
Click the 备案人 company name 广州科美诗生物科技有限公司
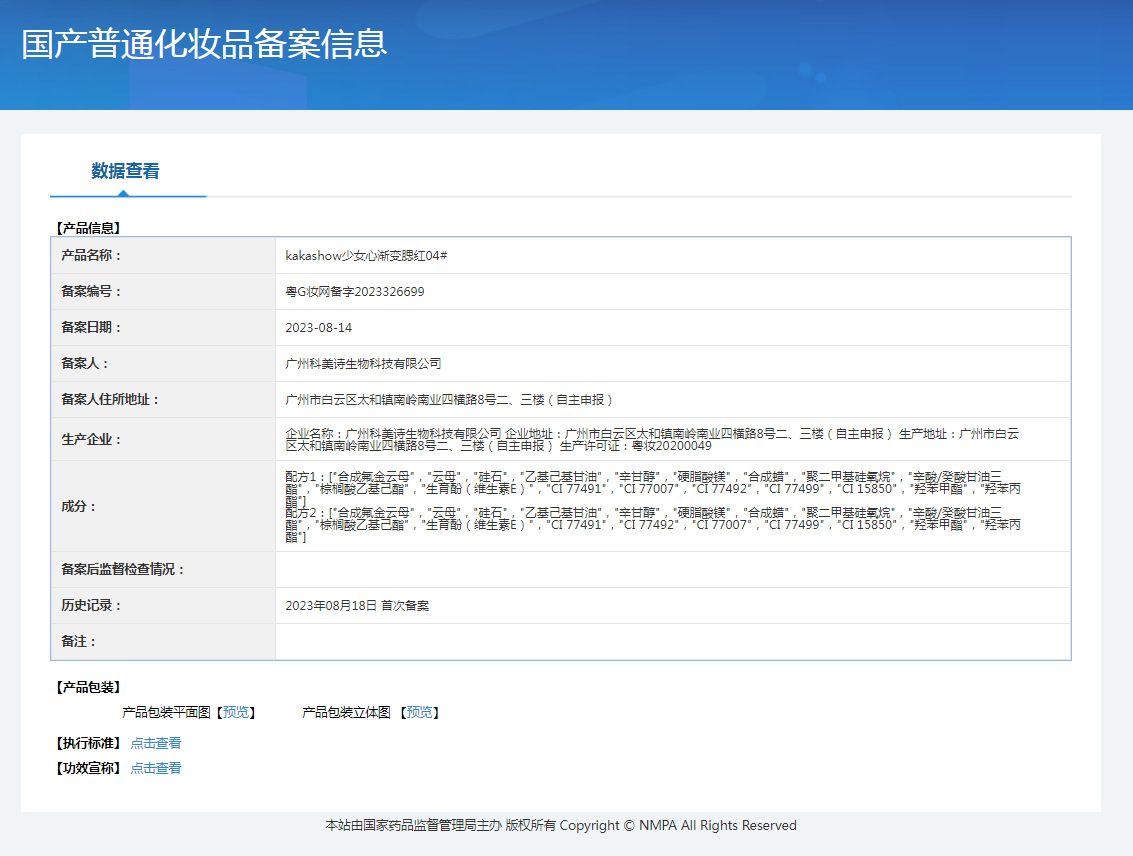pyautogui.click(x=363, y=364)
